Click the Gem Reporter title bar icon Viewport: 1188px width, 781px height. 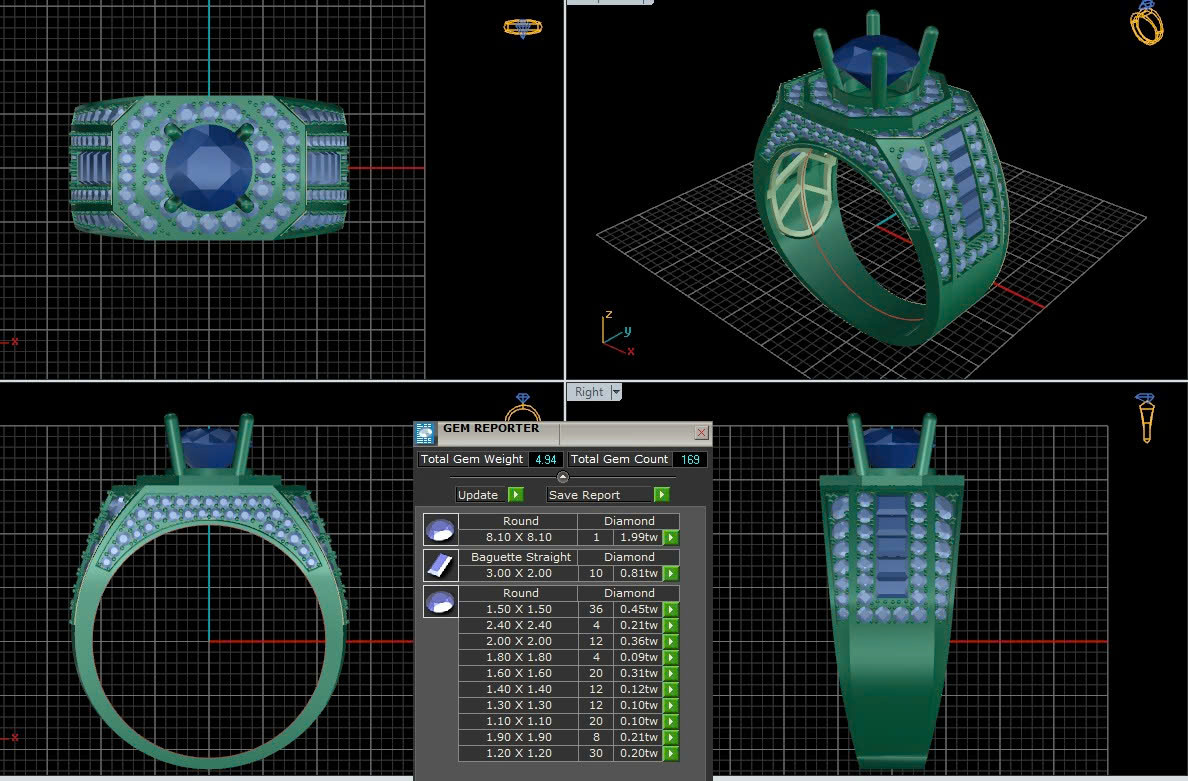click(426, 432)
